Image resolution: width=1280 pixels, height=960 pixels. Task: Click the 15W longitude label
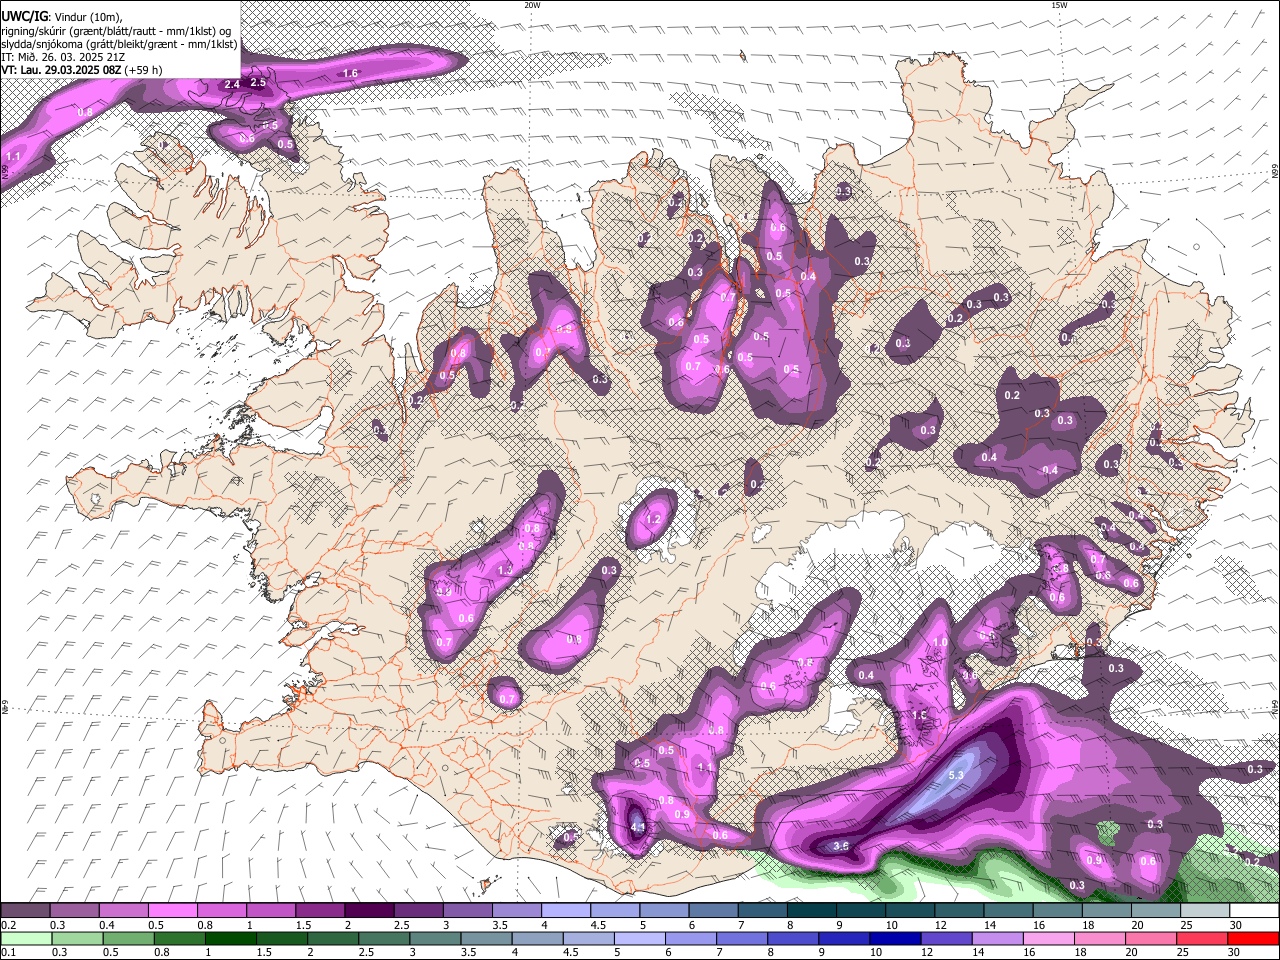pyautogui.click(x=1059, y=5)
